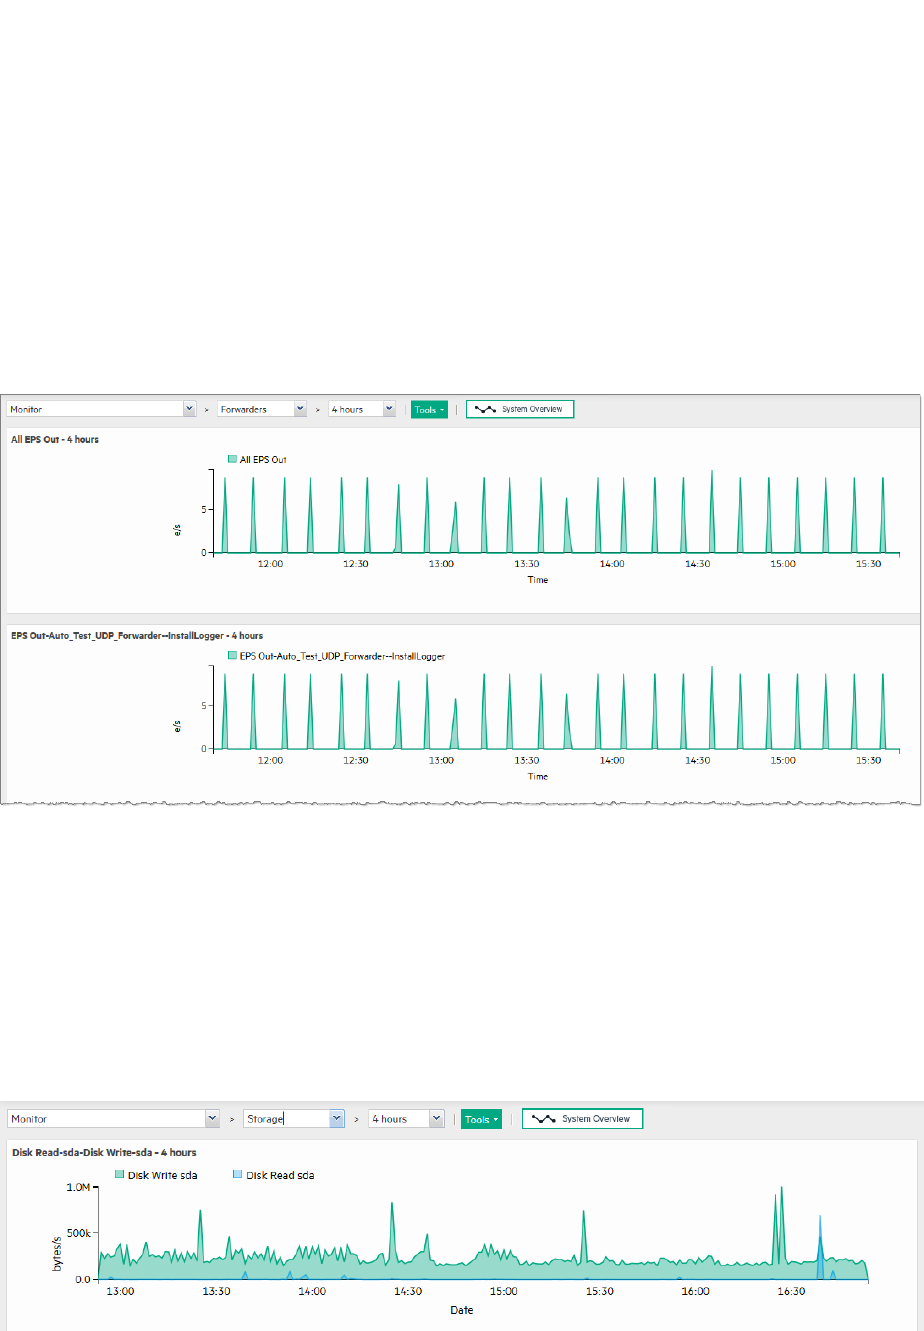The image size is (924, 1331).
Task: Toggle All EPS Out legend swatch
Action: coord(232,460)
